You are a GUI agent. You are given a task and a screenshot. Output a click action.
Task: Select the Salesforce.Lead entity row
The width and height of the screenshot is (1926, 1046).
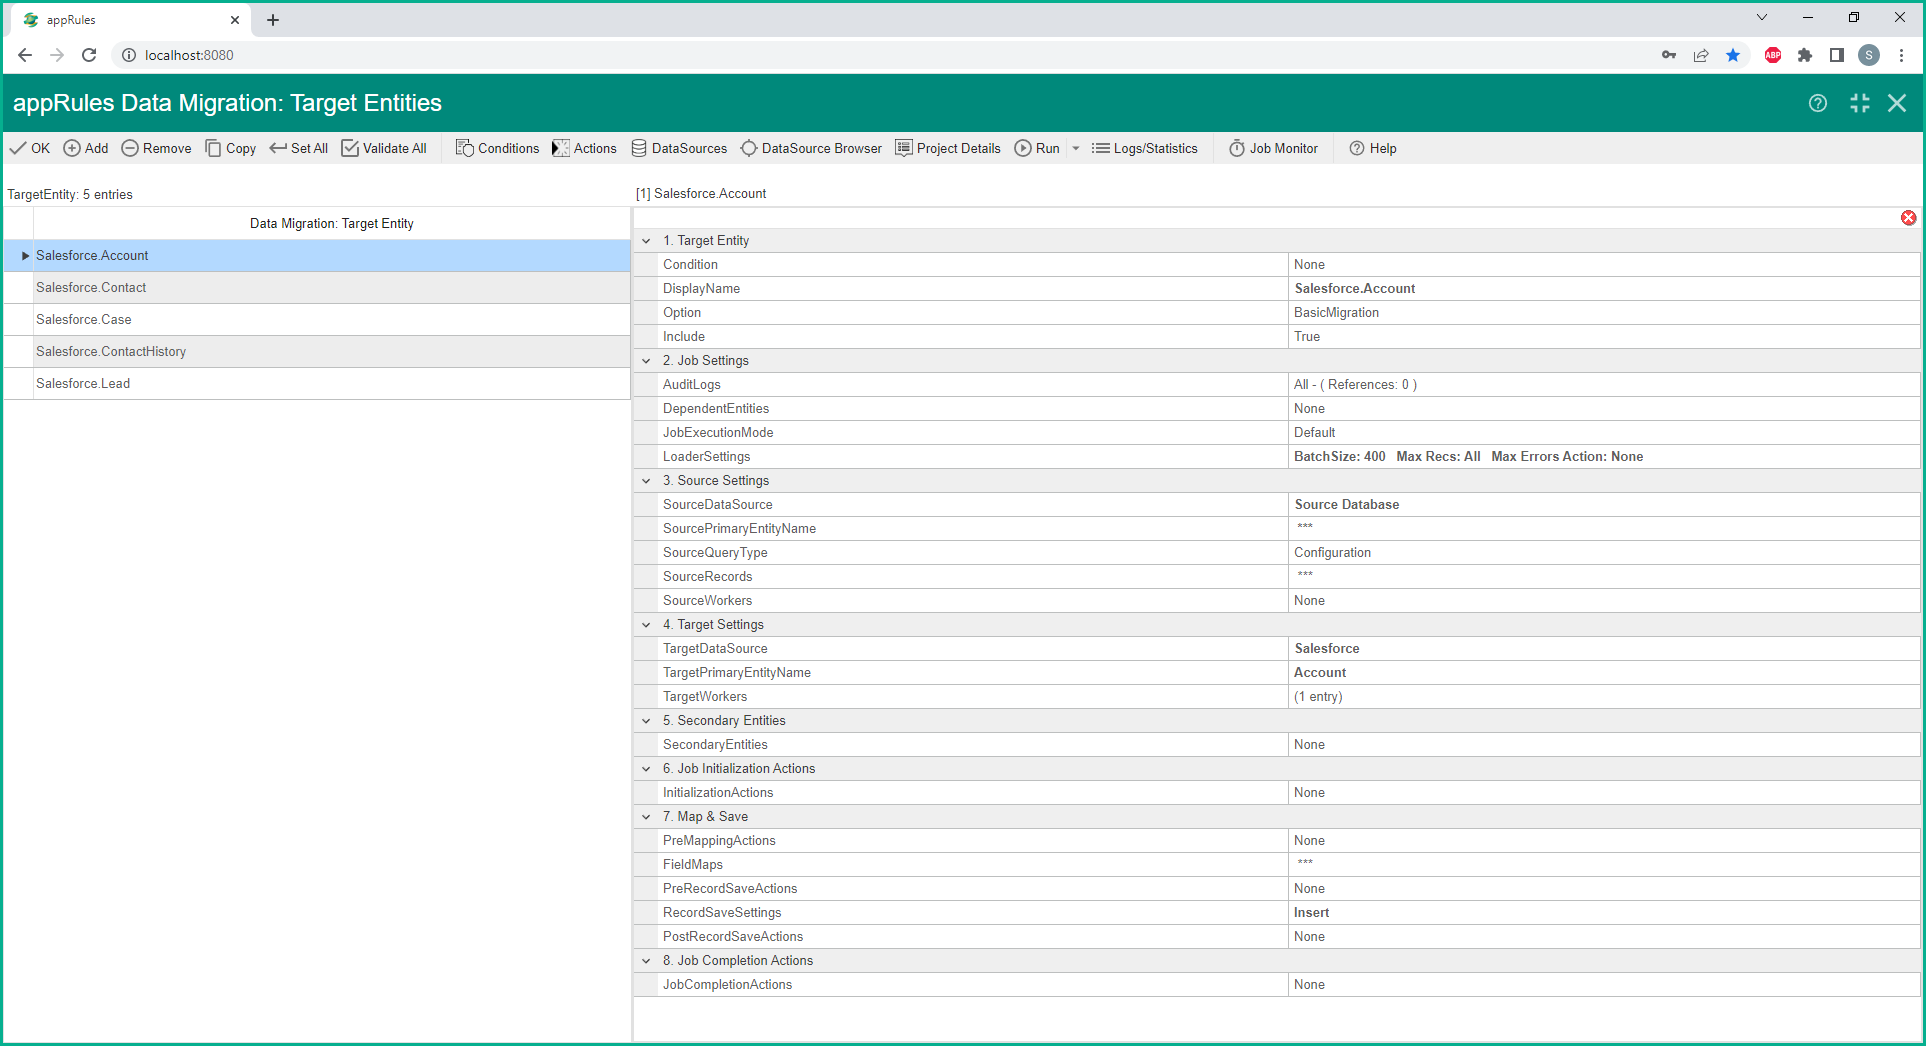pyautogui.click(x=83, y=384)
